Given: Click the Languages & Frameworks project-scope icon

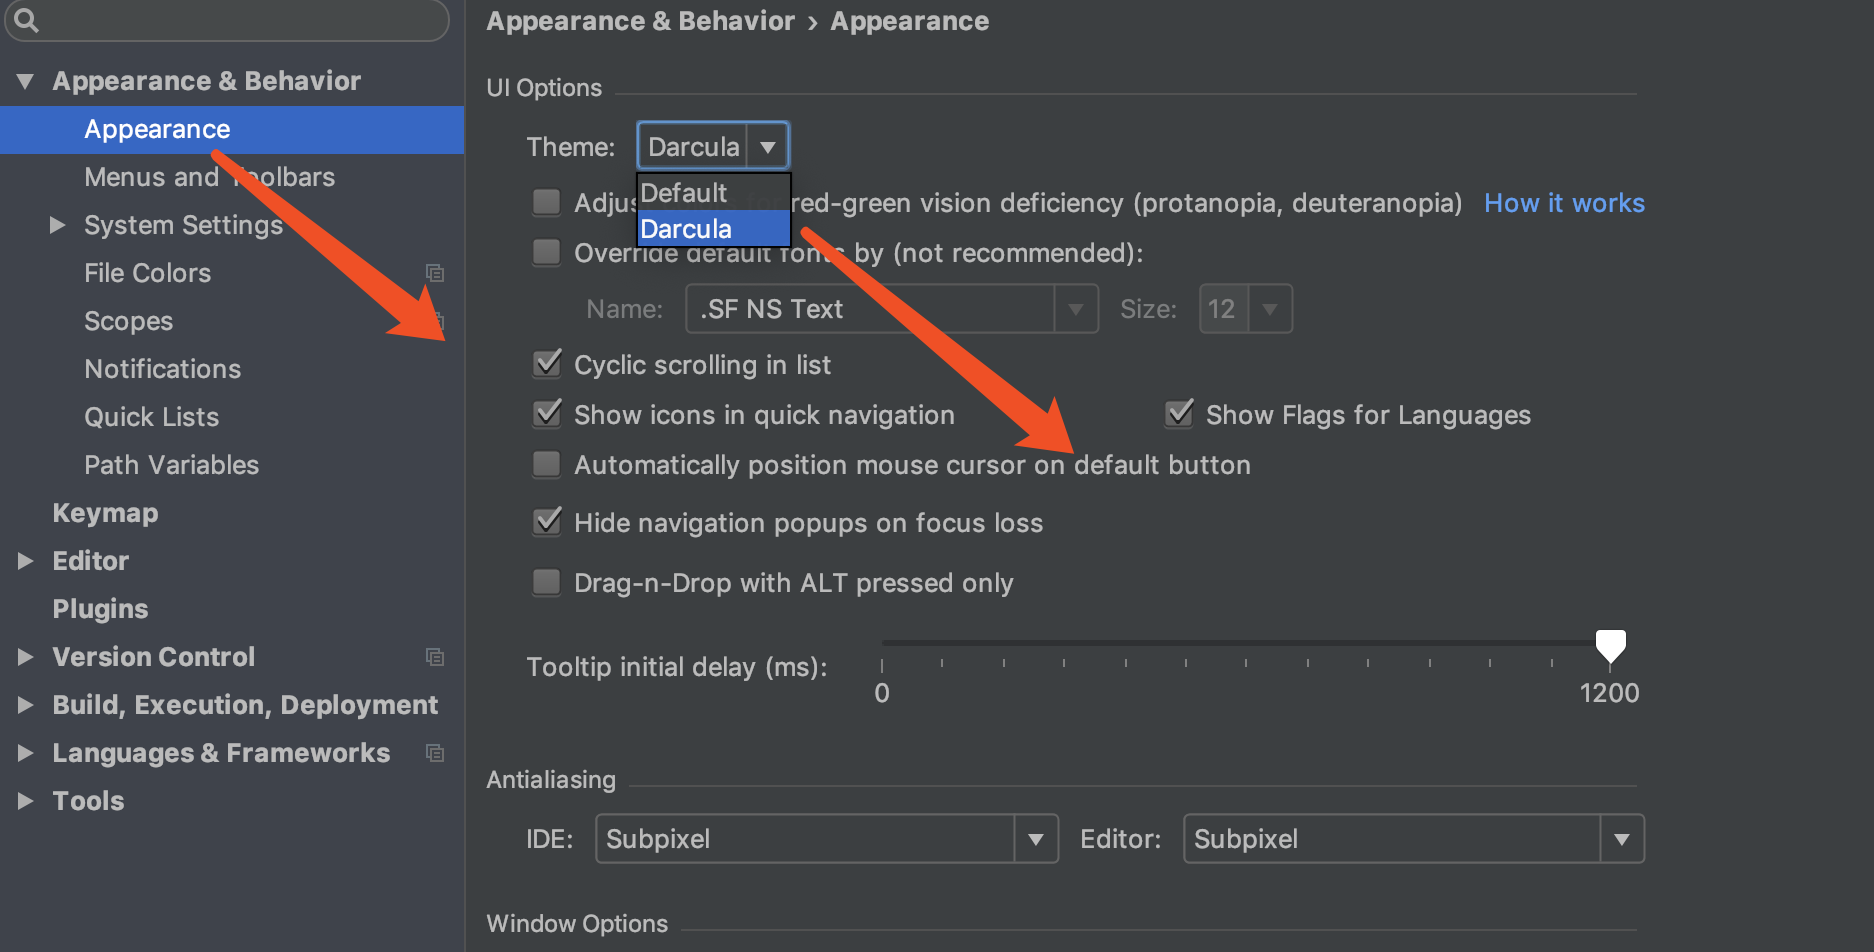Looking at the screenshot, I should (435, 753).
